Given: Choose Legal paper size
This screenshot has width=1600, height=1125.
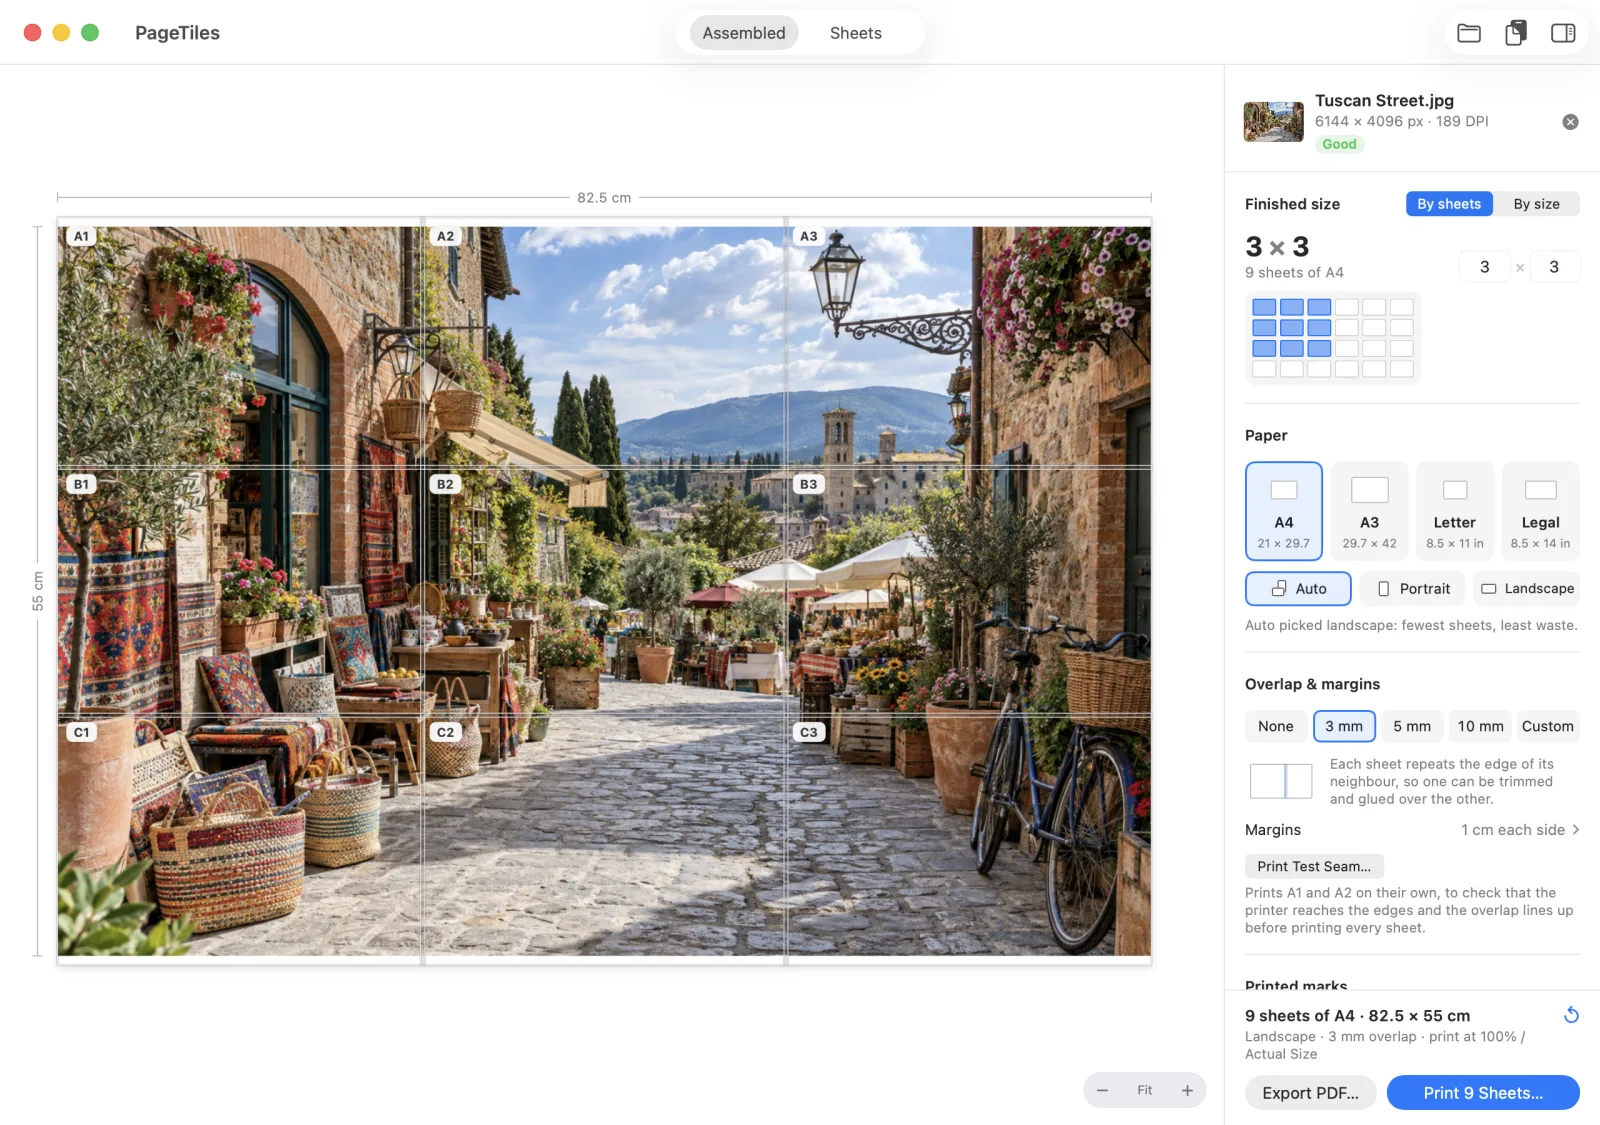Looking at the screenshot, I should pos(1540,511).
